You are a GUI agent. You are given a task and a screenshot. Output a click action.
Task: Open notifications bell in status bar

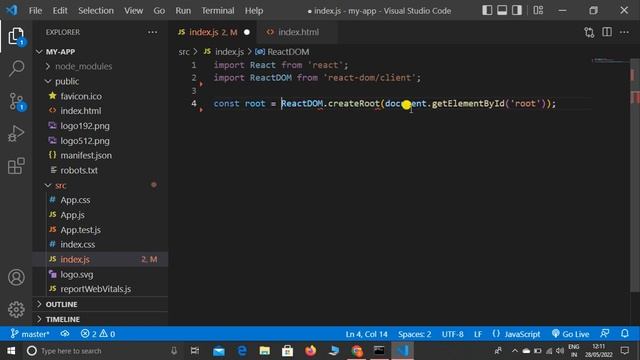[624, 334]
